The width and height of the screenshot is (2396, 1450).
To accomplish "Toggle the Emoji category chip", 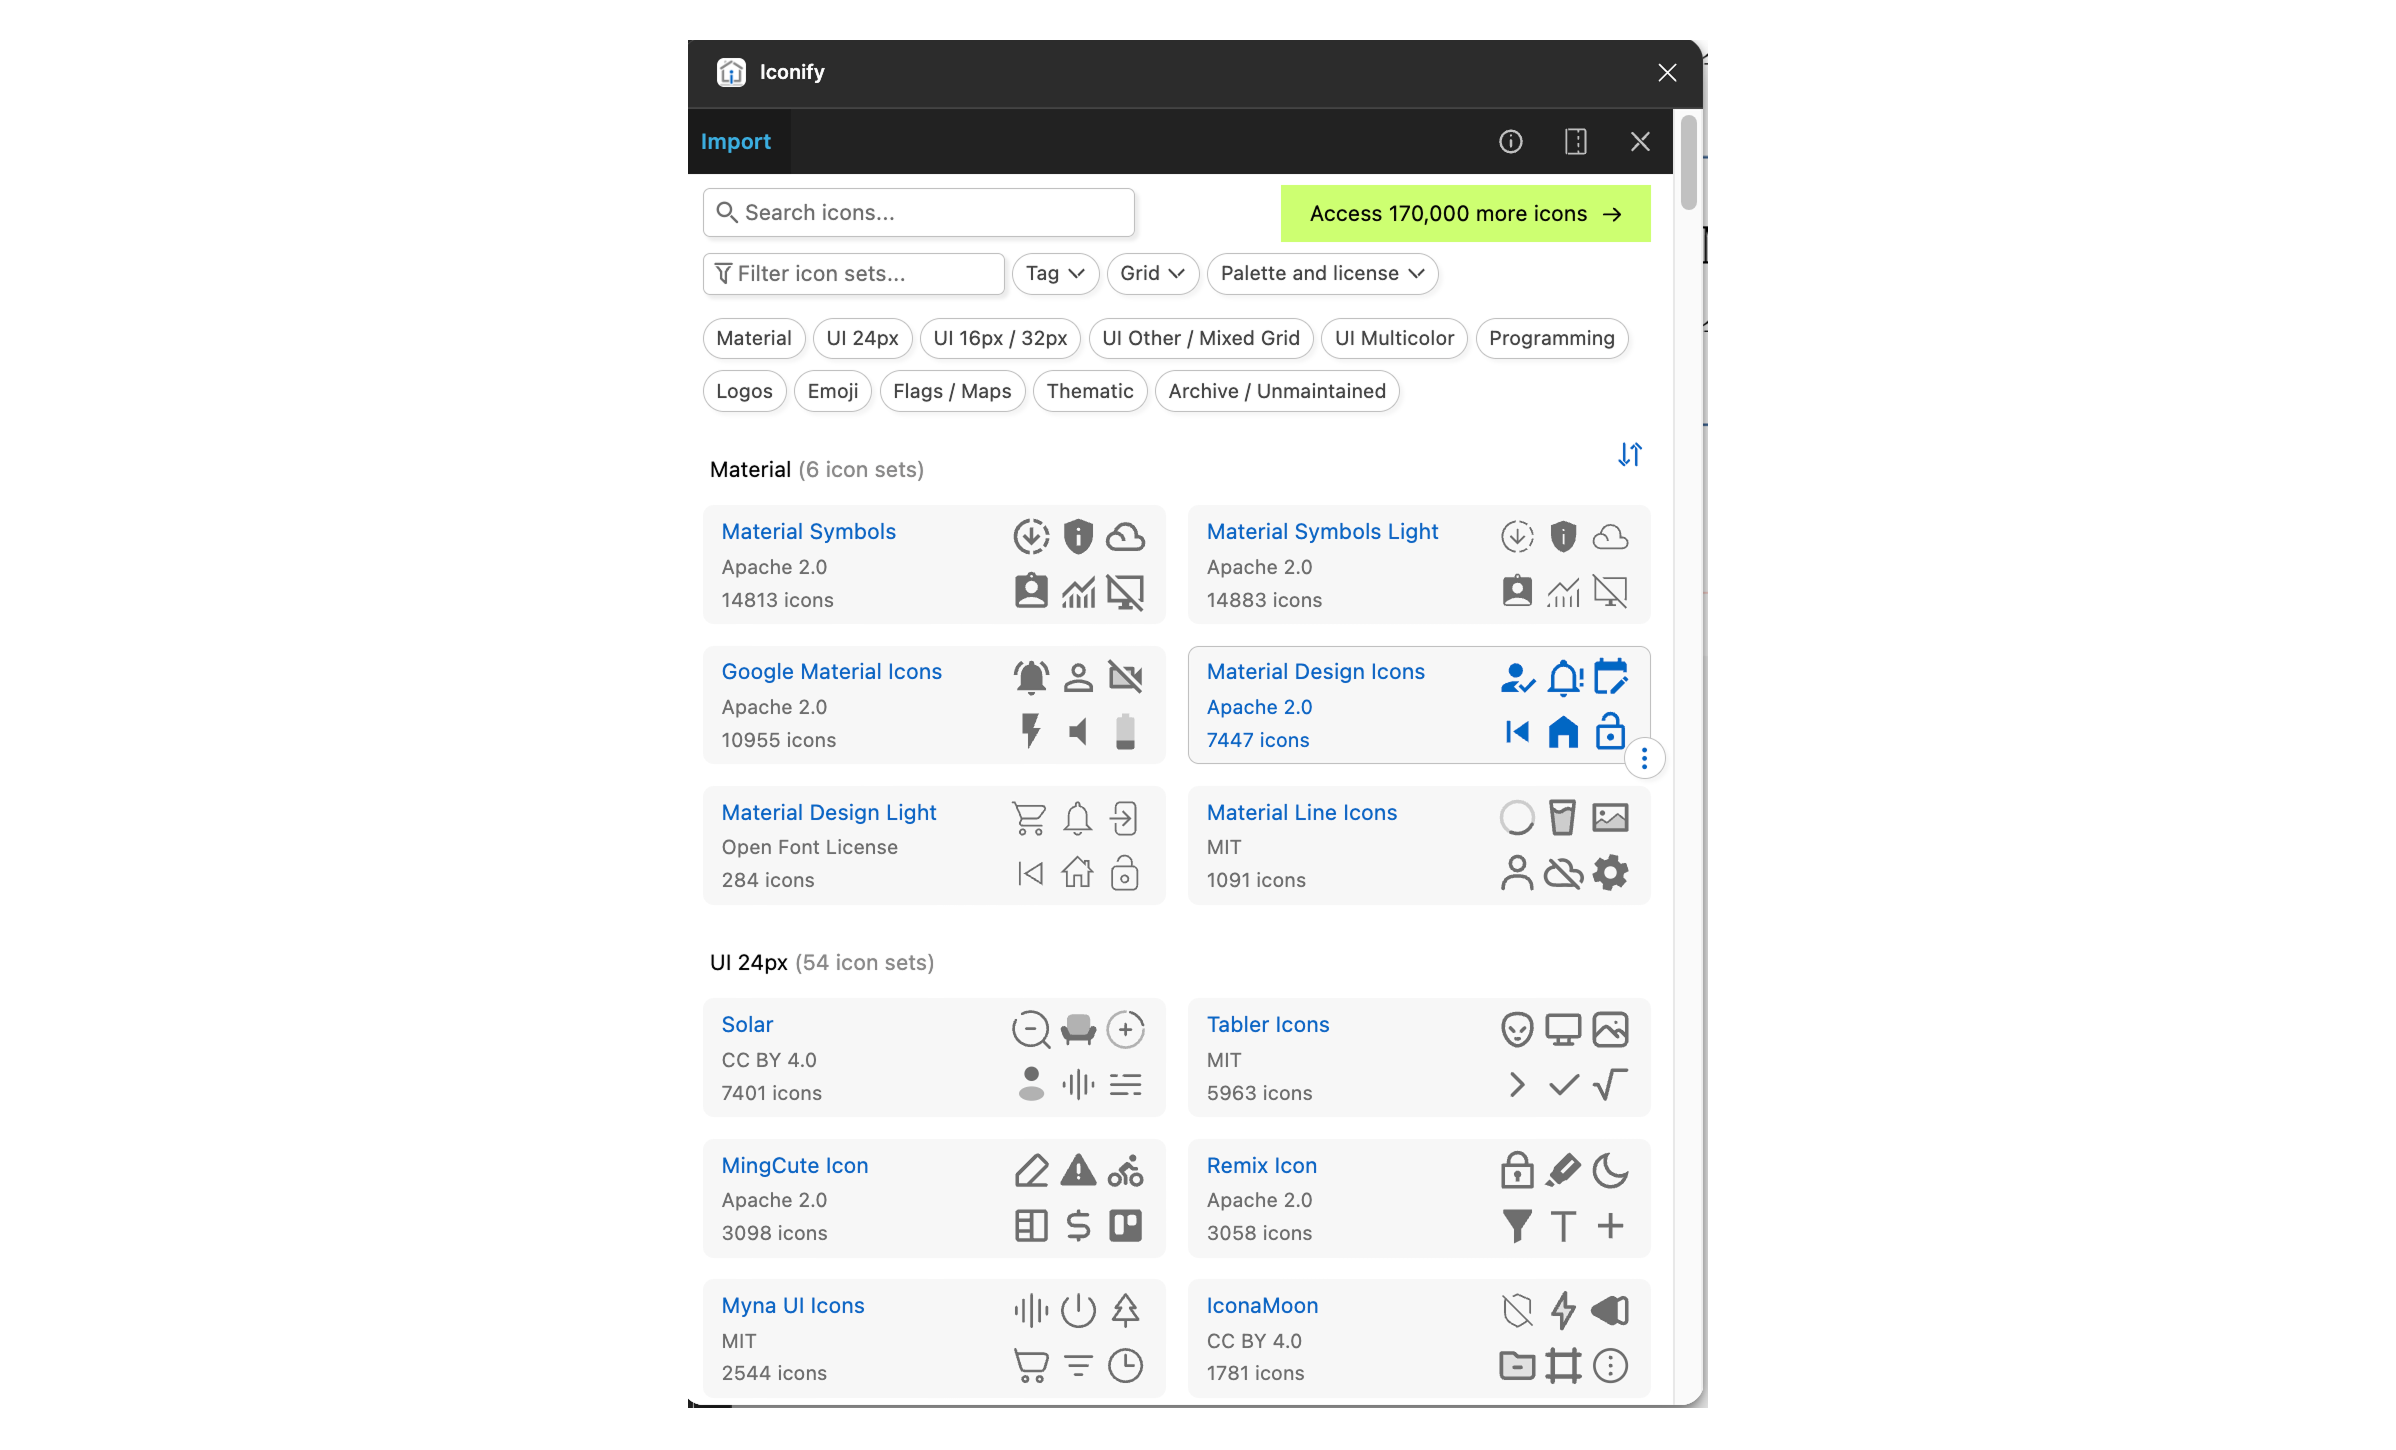I will click(x=832, y=391).
